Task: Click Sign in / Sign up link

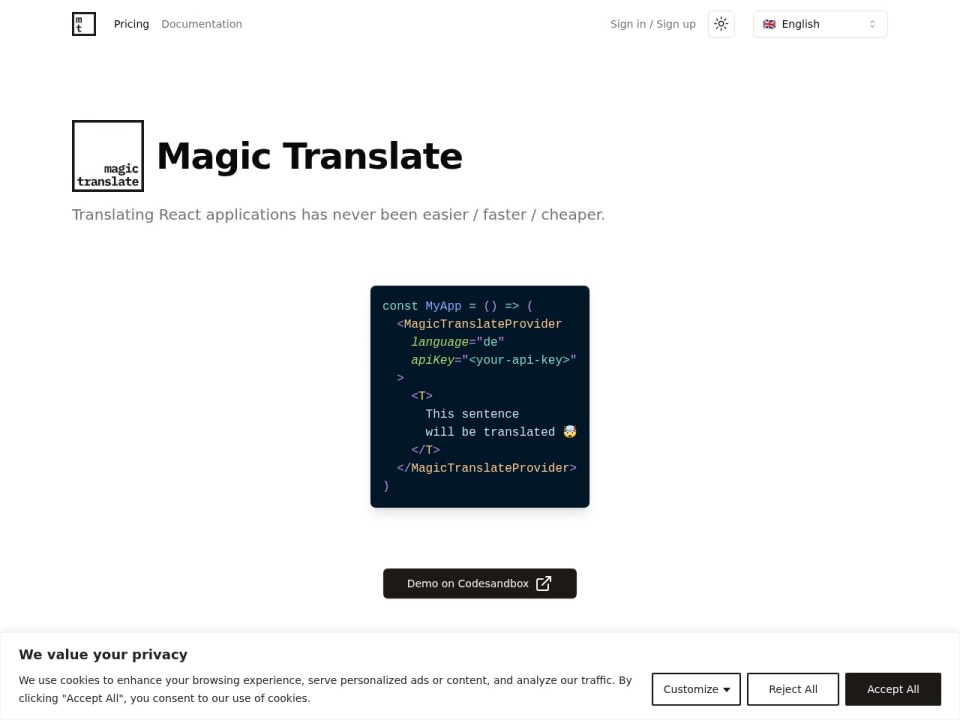Action: click(x=653, y=24)
